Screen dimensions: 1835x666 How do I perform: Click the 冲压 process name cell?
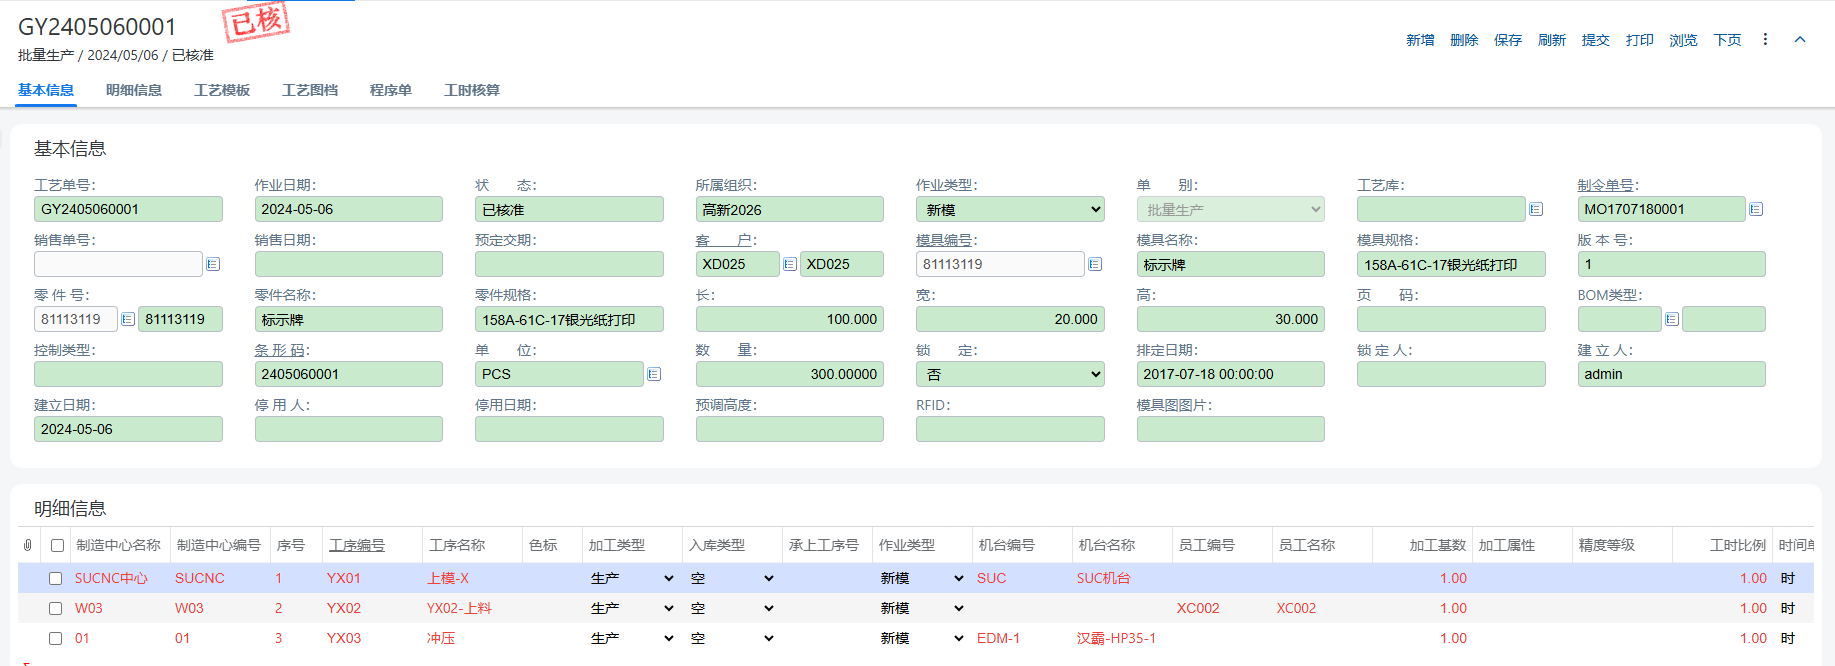441,638
